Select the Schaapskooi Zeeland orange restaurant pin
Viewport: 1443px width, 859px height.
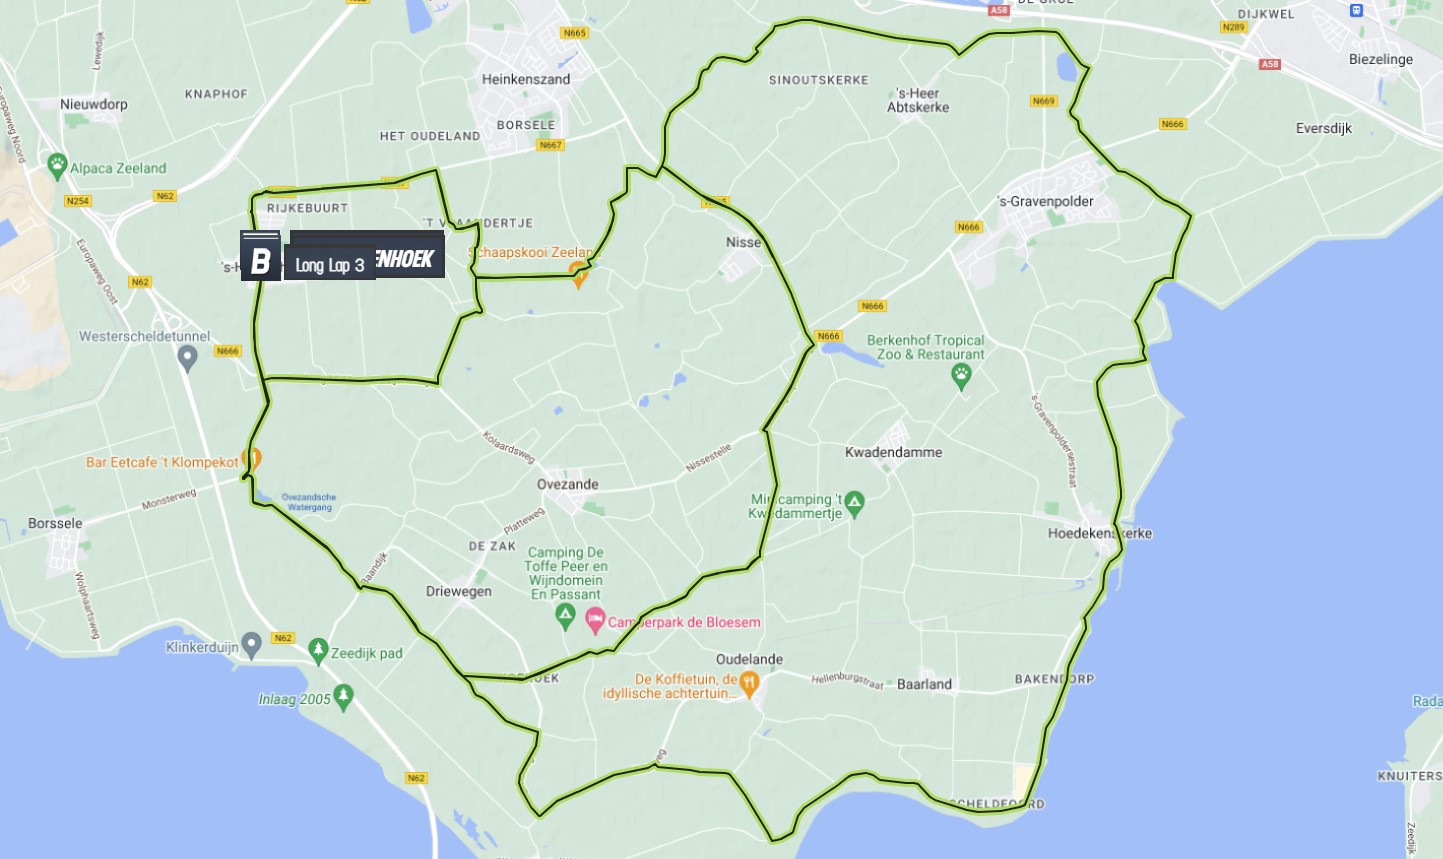[578, 273]
